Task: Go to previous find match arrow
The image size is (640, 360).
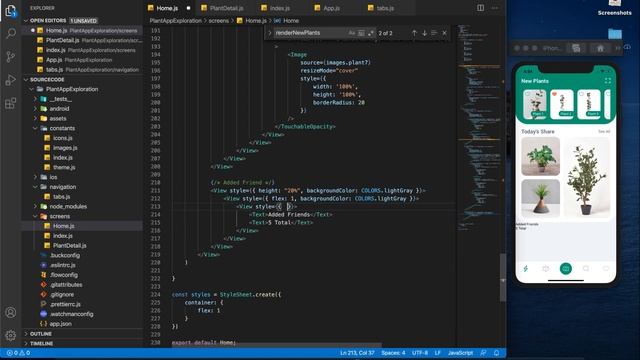Action: pyautogui.click(x=414, y=33)
